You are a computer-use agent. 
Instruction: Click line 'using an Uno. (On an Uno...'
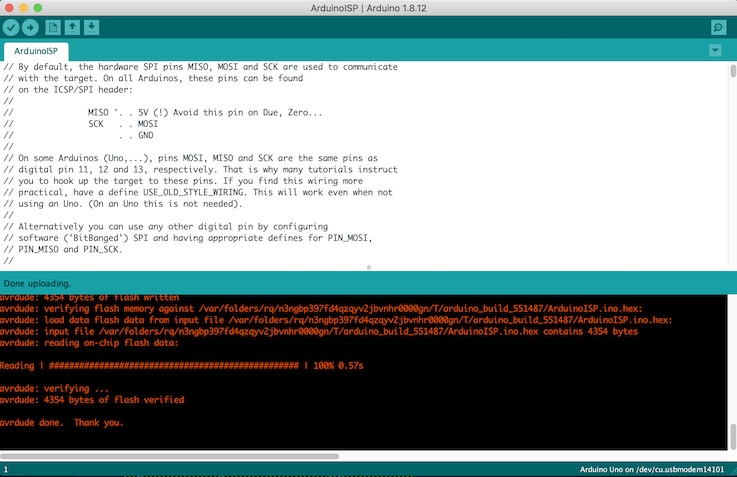click(x=123, y=203)
